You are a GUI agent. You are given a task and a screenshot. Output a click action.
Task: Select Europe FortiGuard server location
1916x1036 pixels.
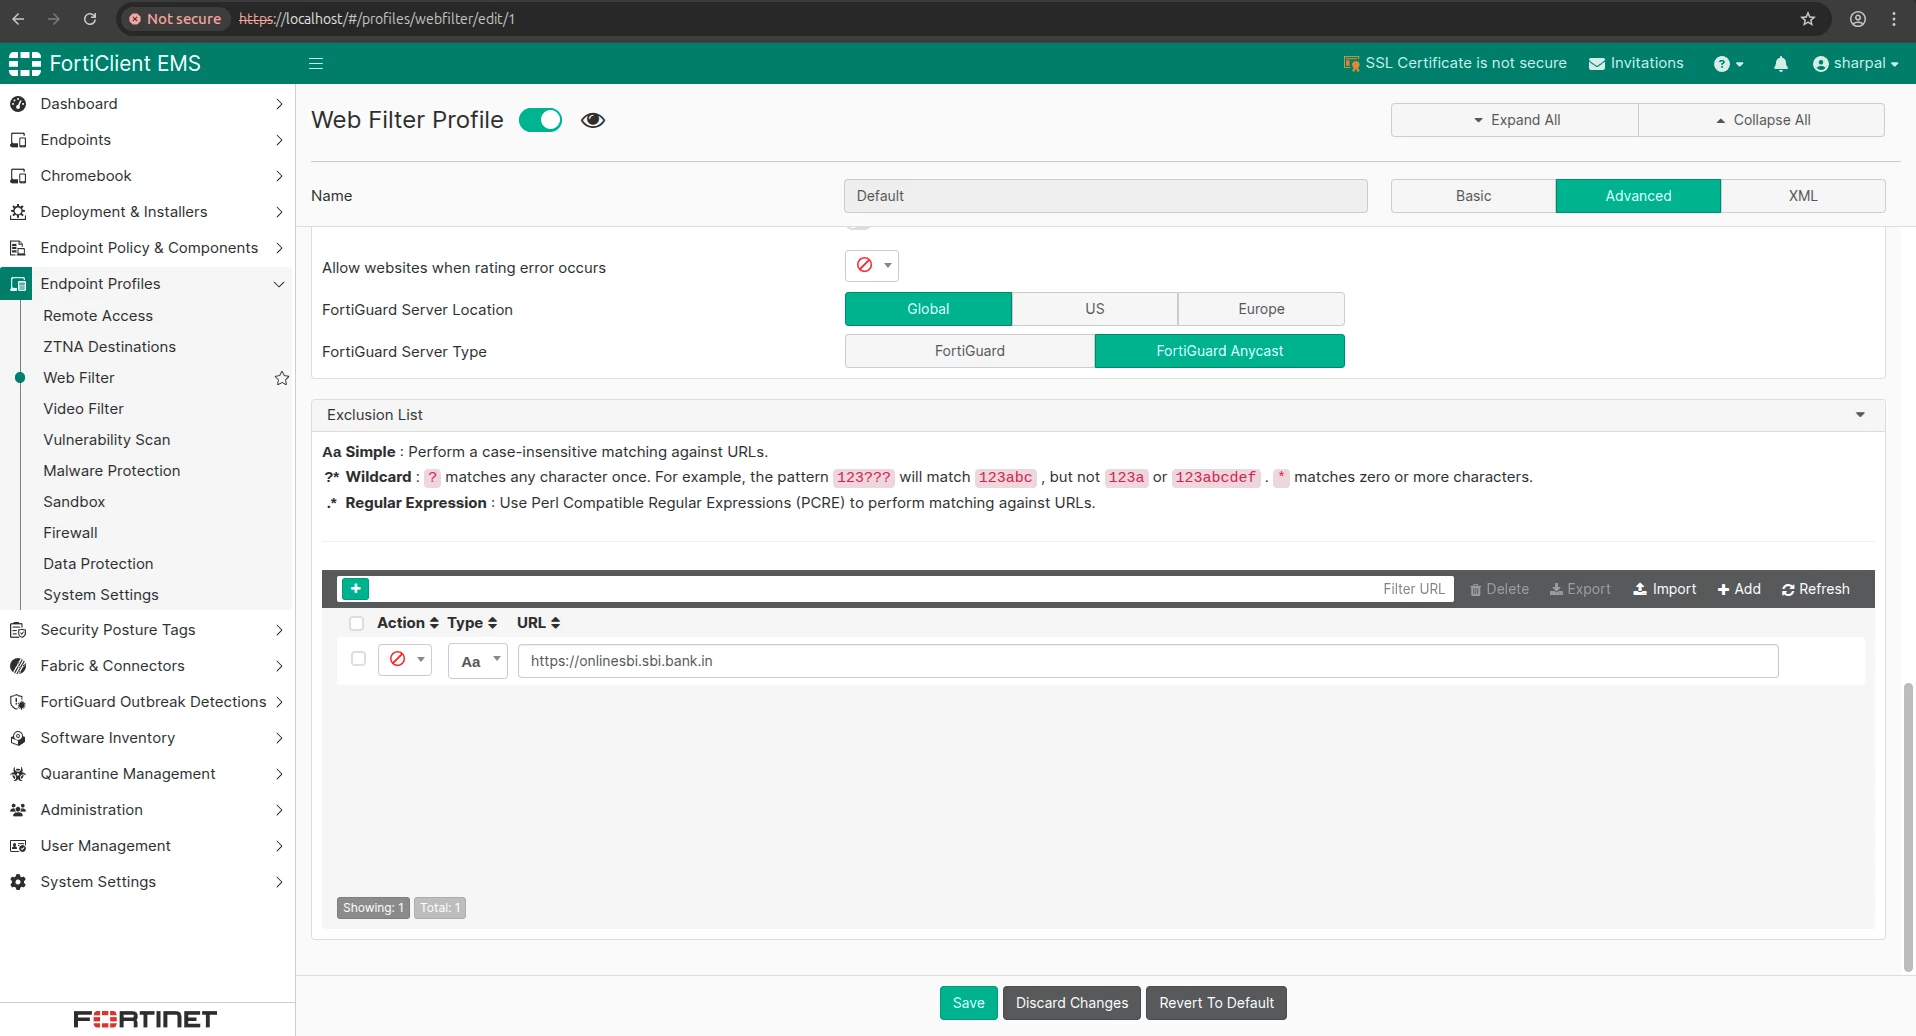click(x=1261, y=309)
